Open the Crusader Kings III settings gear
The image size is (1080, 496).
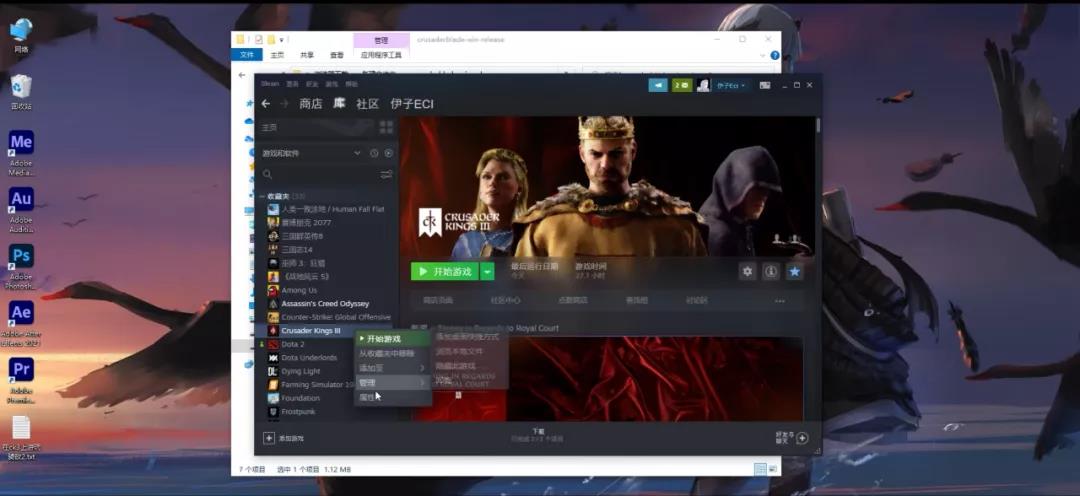(x=747, y=271)
